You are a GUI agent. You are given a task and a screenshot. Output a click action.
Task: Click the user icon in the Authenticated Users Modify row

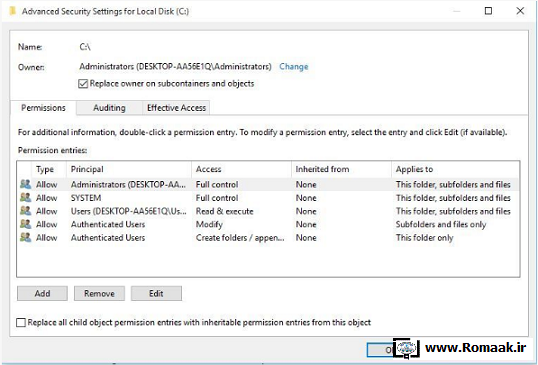tap(25, 224)
